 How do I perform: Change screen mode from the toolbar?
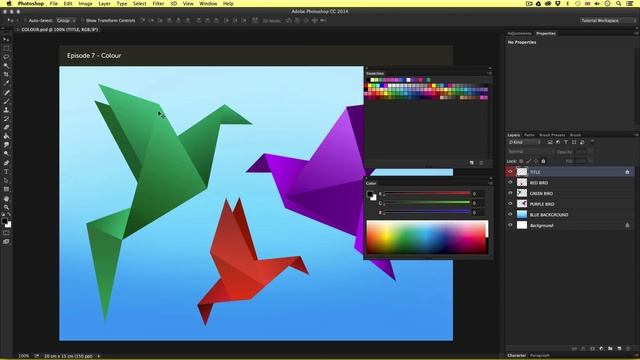6,242
